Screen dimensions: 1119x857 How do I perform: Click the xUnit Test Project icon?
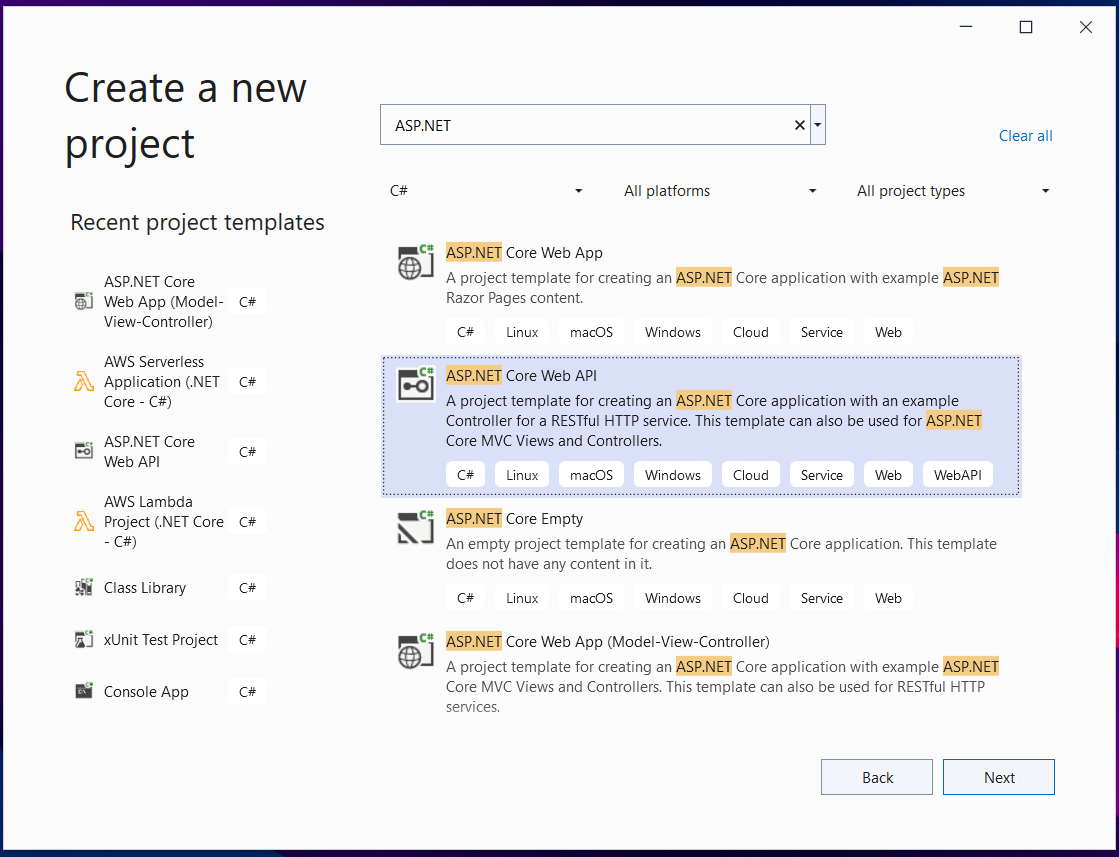[x=83, y=639]
